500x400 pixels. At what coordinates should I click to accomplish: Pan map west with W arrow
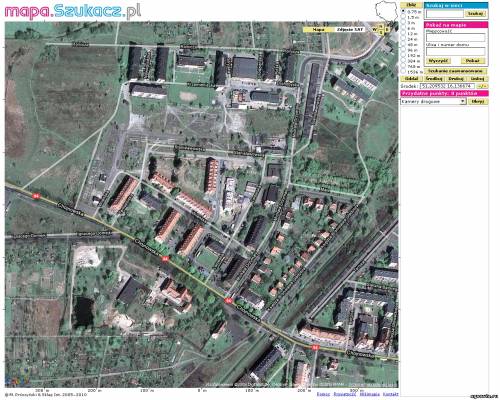375,30
